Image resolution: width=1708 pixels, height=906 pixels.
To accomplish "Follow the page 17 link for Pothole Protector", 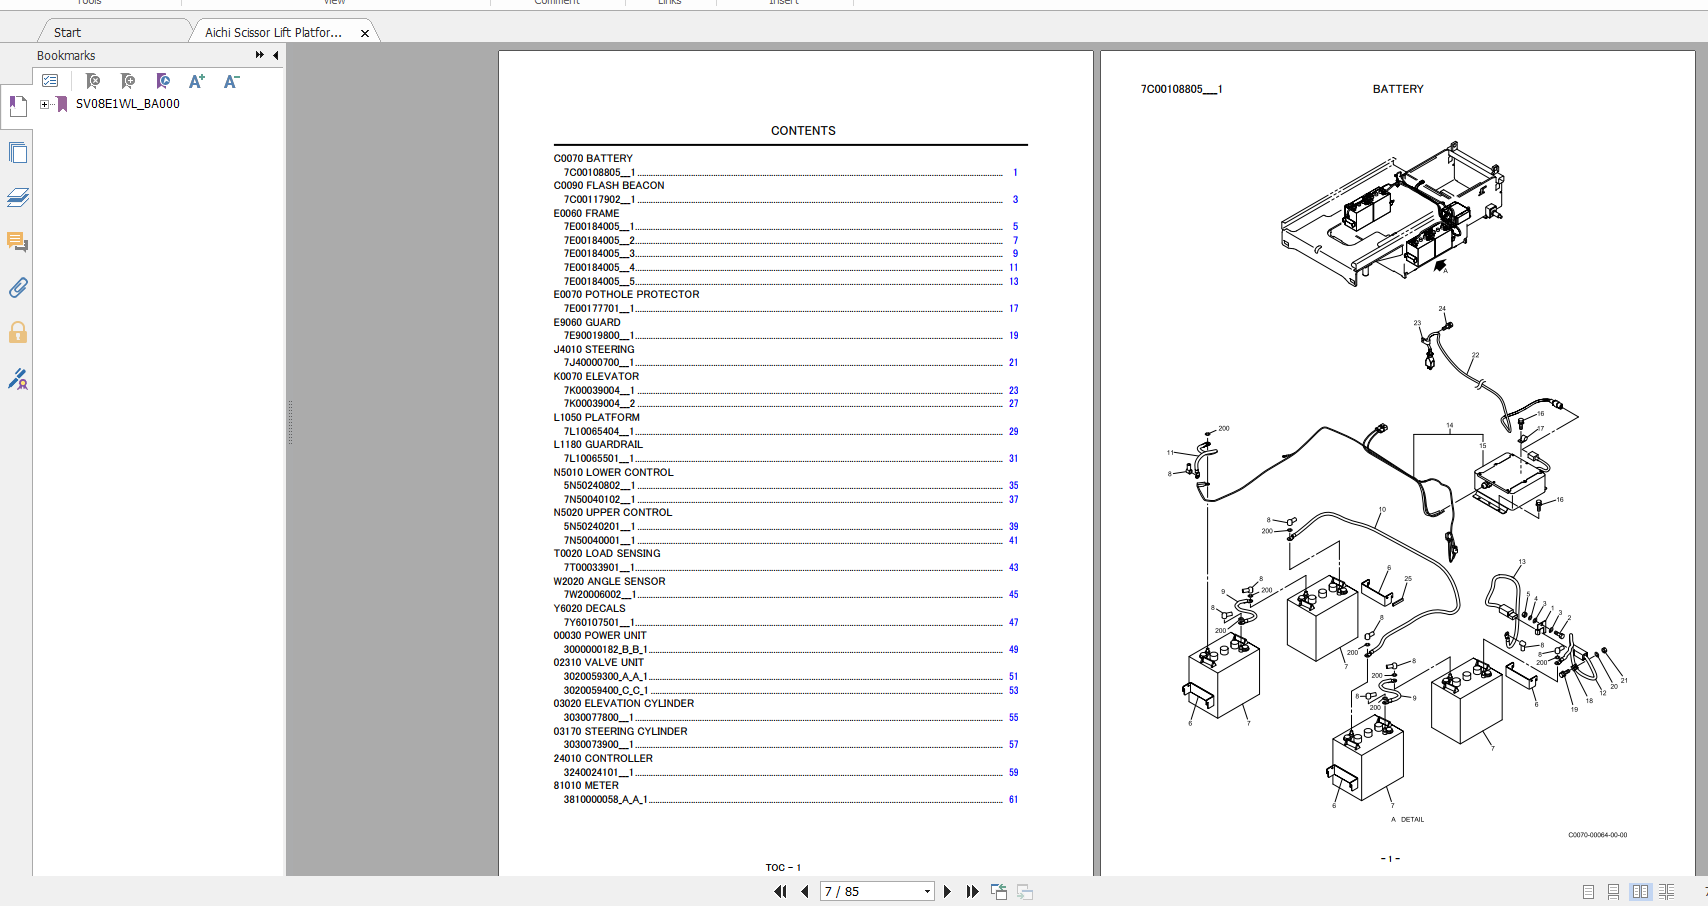I will pos(1013,309).
